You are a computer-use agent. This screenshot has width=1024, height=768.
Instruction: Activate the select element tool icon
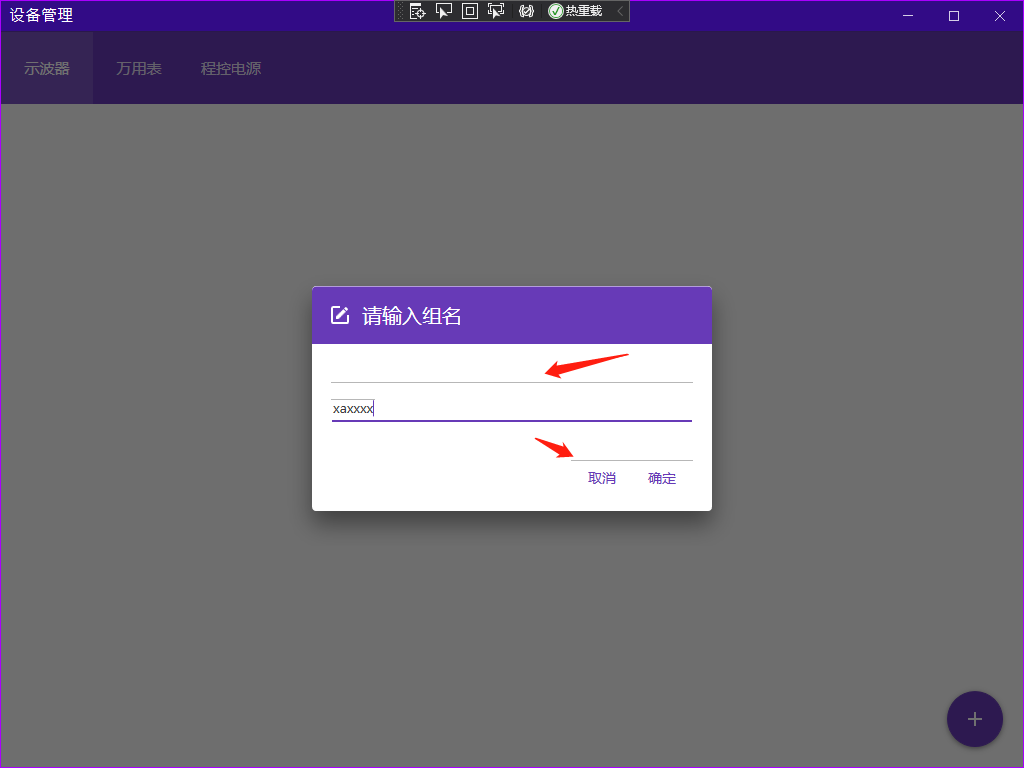click(x=444, y=11)
